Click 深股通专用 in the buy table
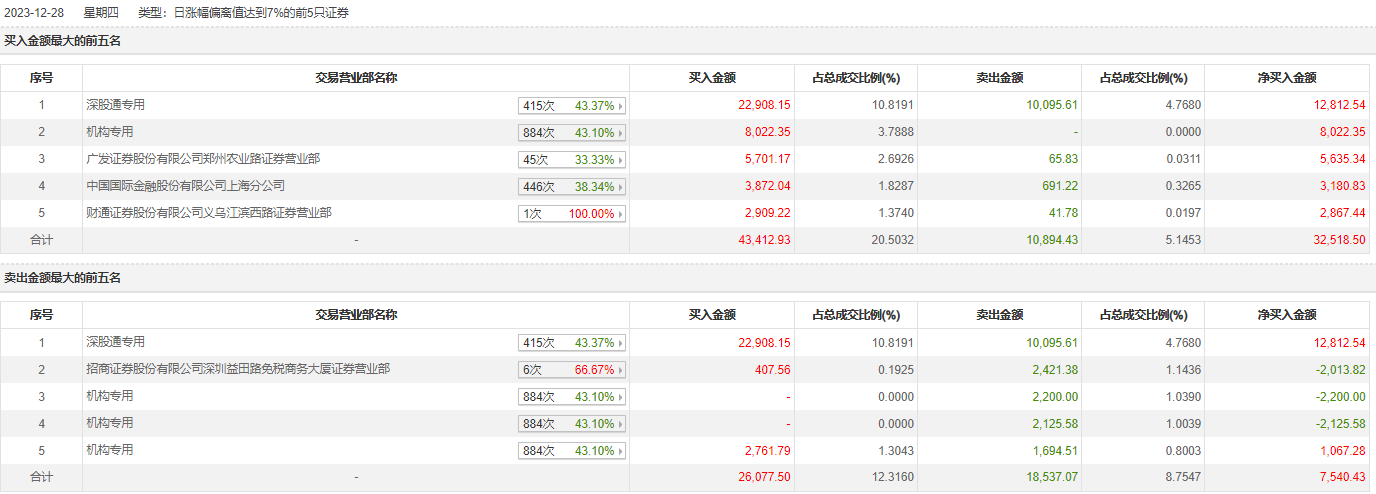 click(116, 105)
